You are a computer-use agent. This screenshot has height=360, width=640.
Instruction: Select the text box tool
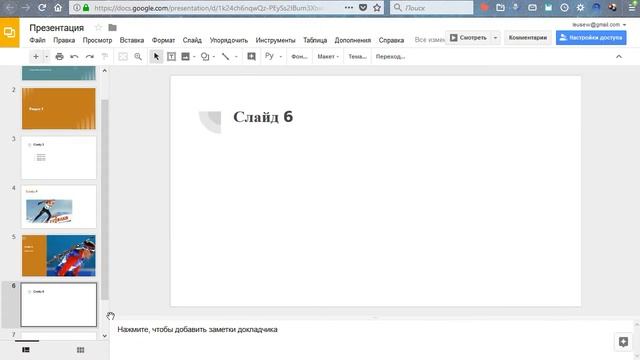tap(171, 57)
